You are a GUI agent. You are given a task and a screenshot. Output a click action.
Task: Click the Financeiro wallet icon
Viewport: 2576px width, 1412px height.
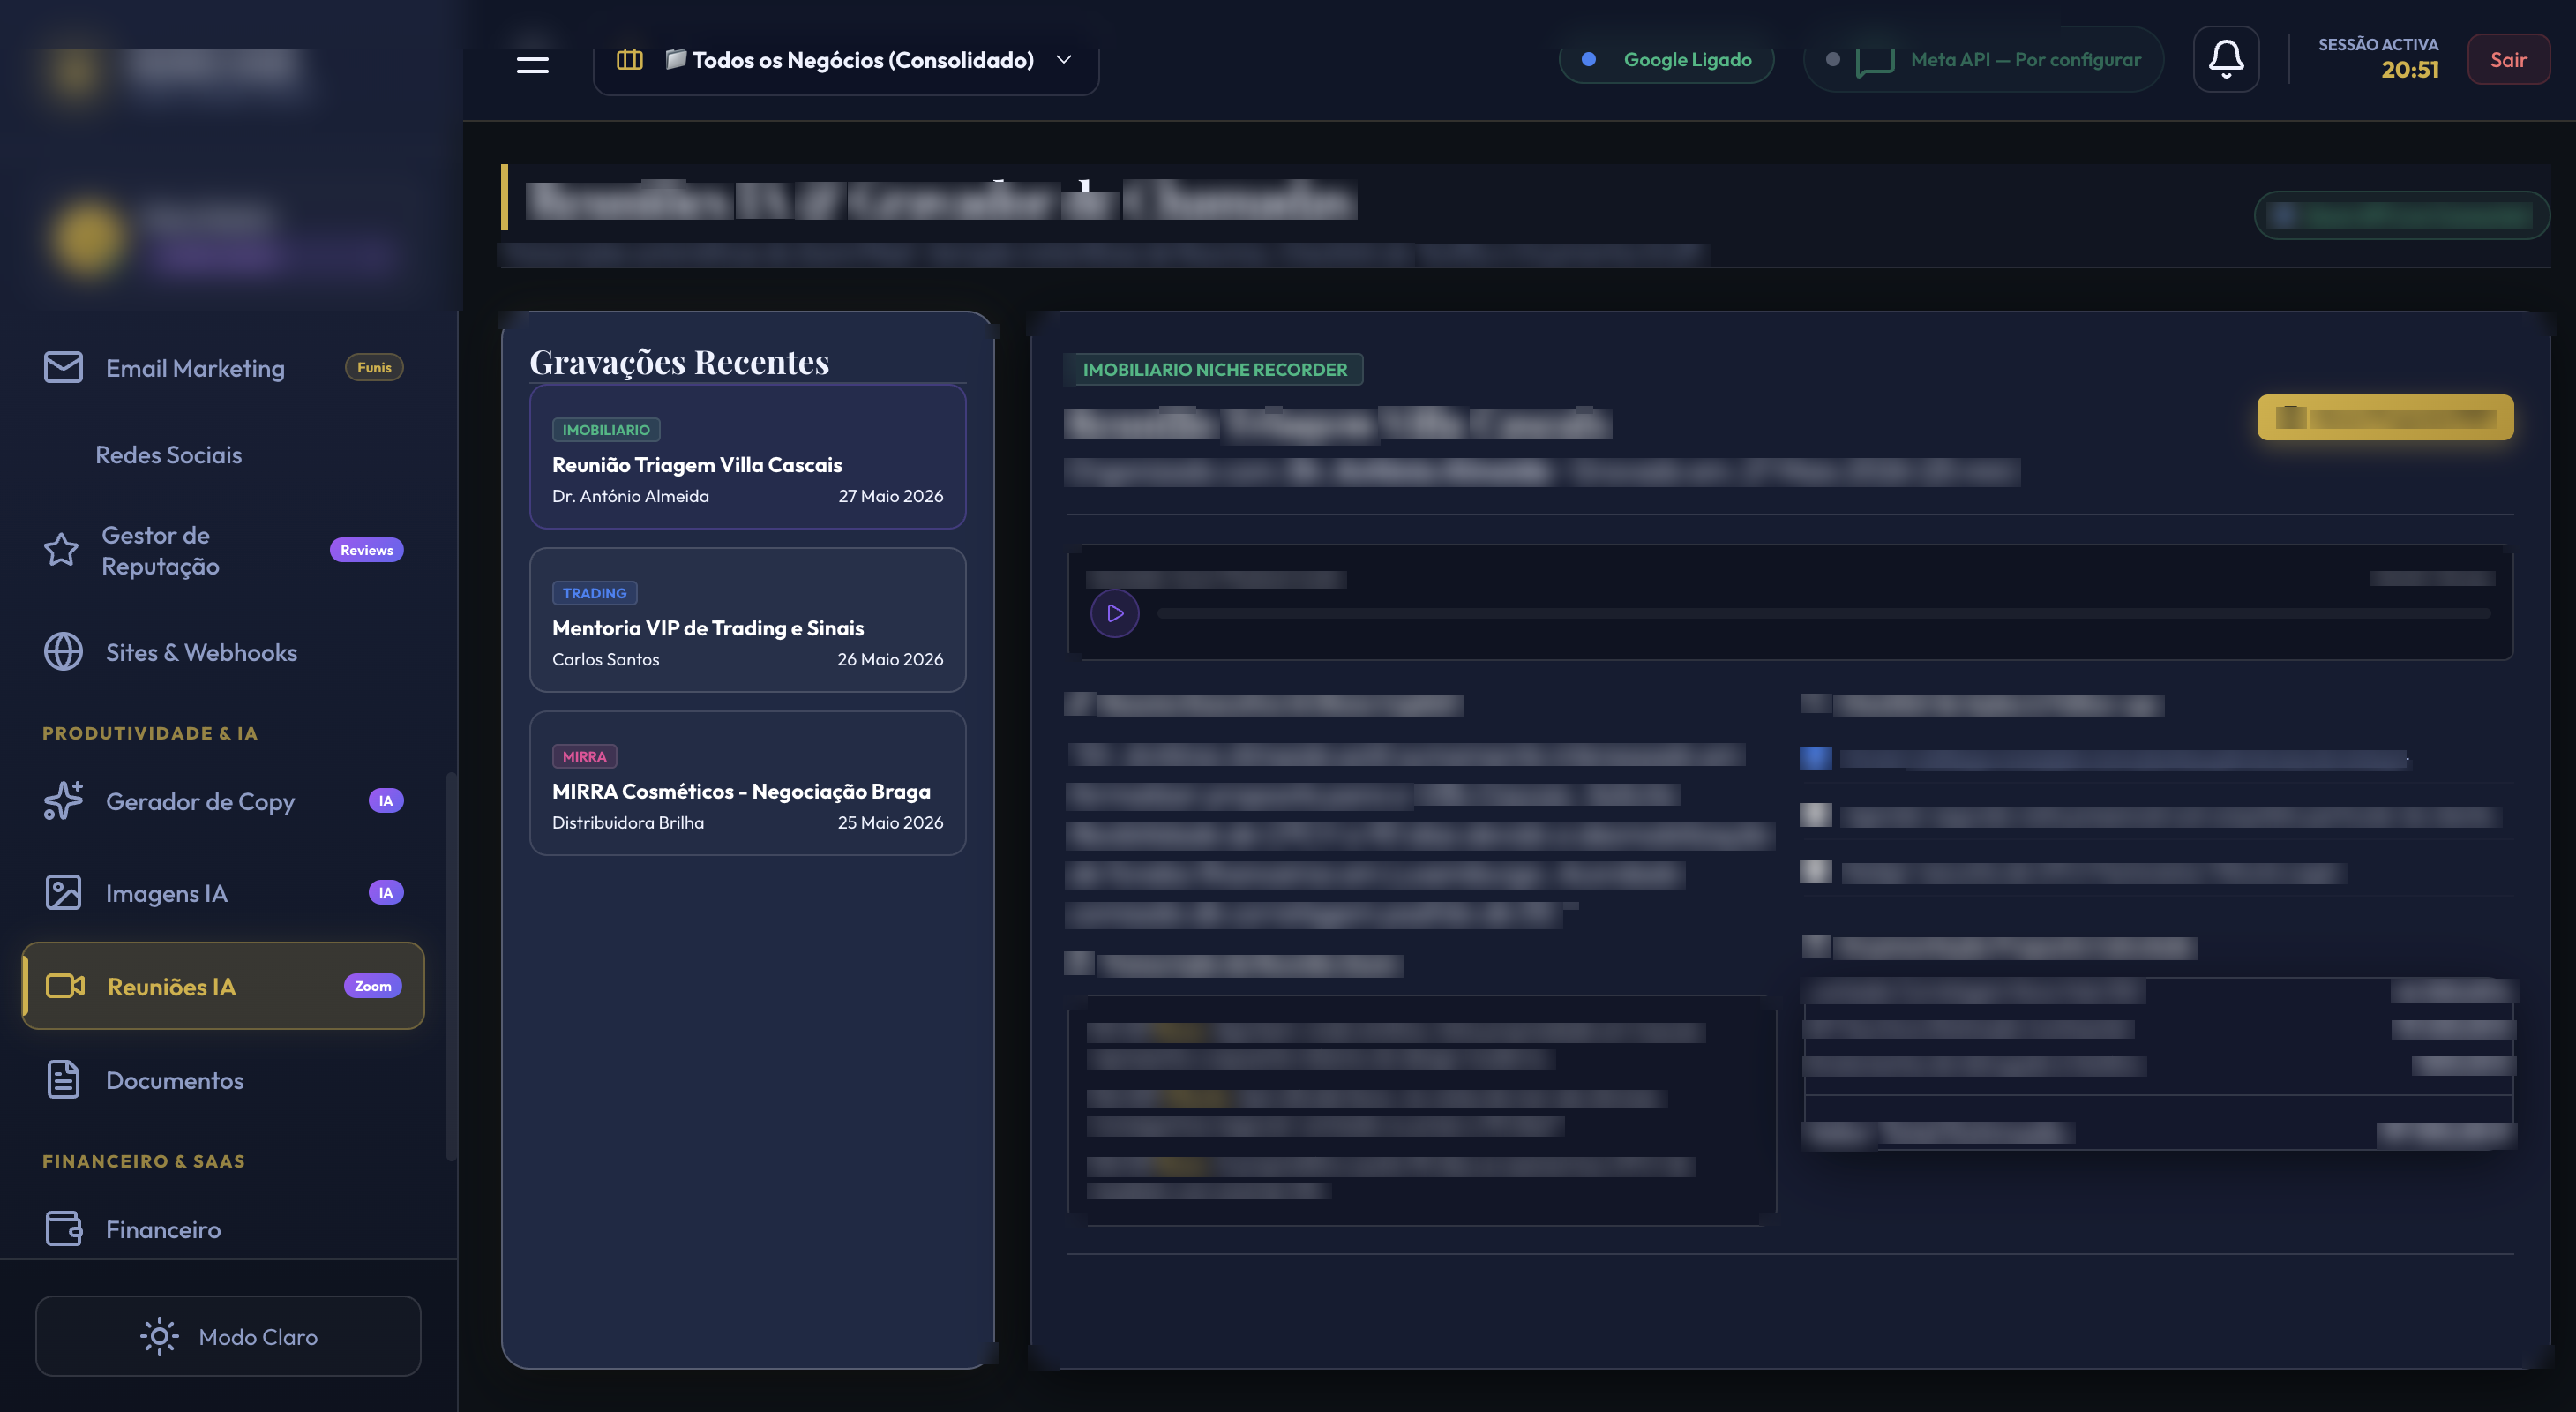[x=64, y=1229]
